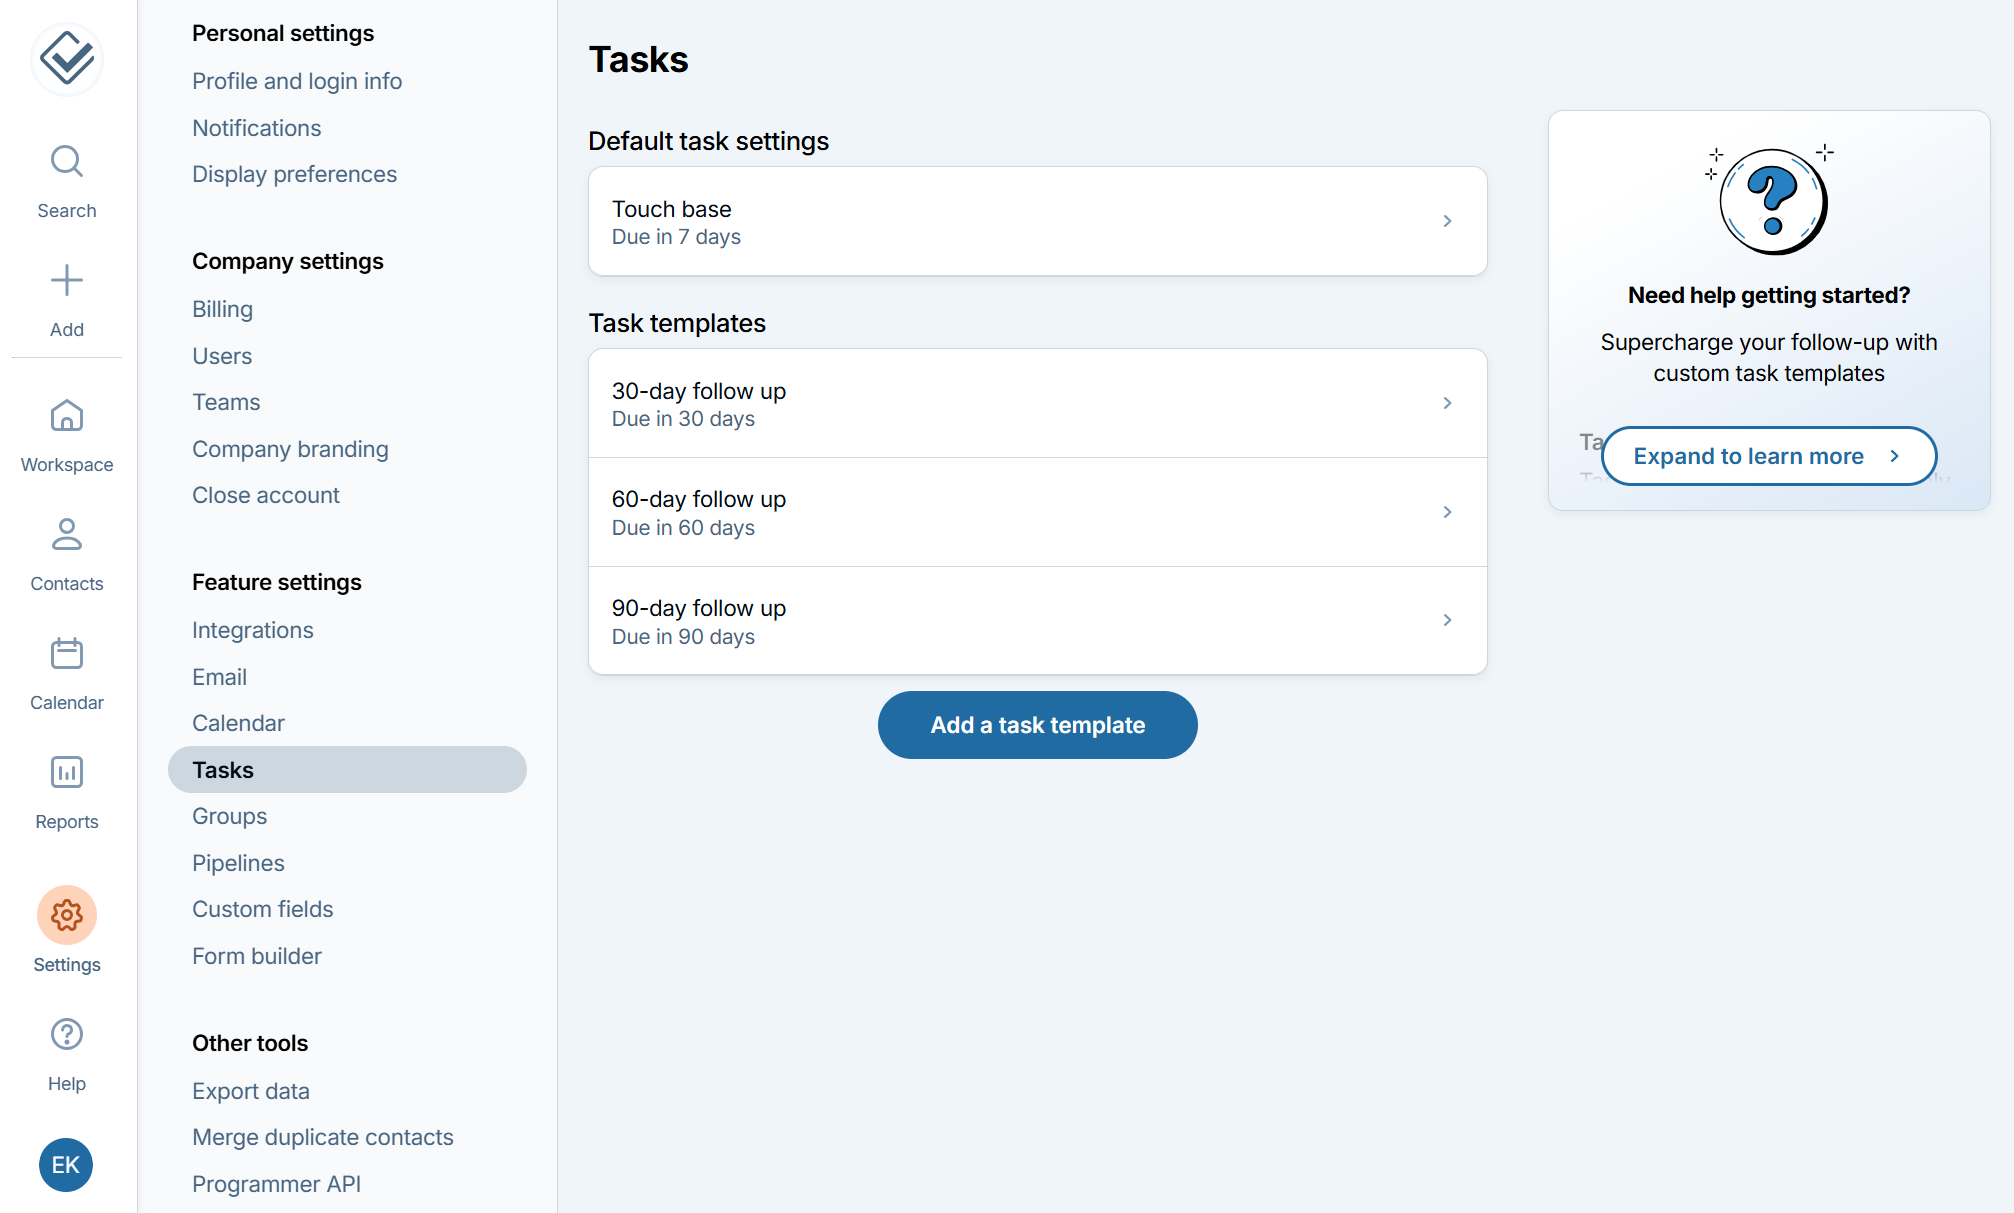Click Add a task template button

coord(1037,725)
